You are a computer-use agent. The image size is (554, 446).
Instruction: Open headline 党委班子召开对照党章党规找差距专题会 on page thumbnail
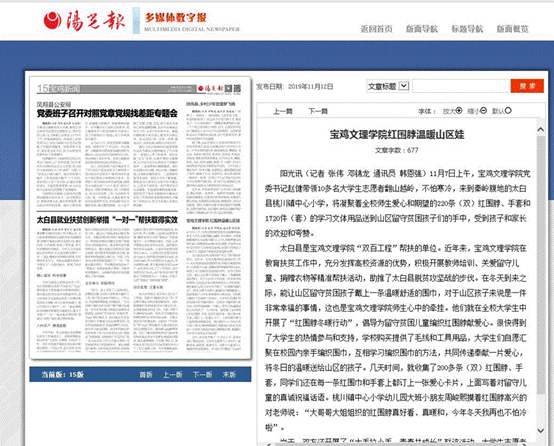107,114
